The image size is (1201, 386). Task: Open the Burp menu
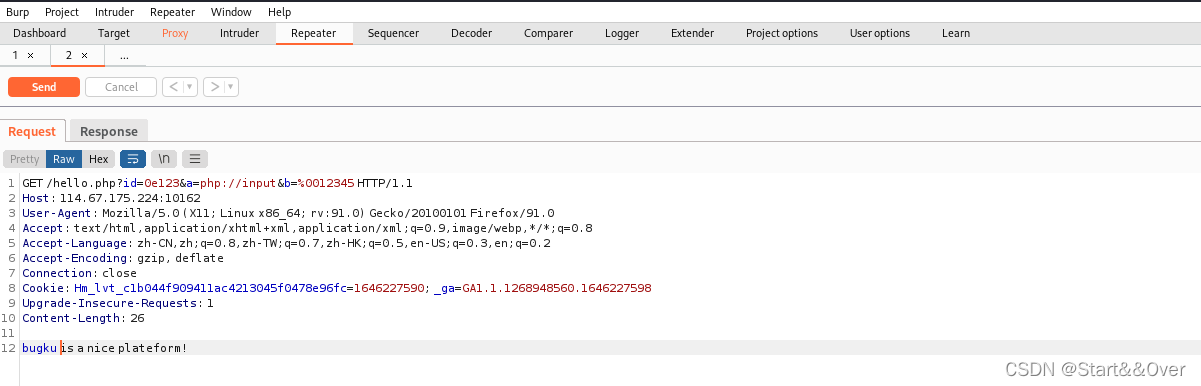18,12
